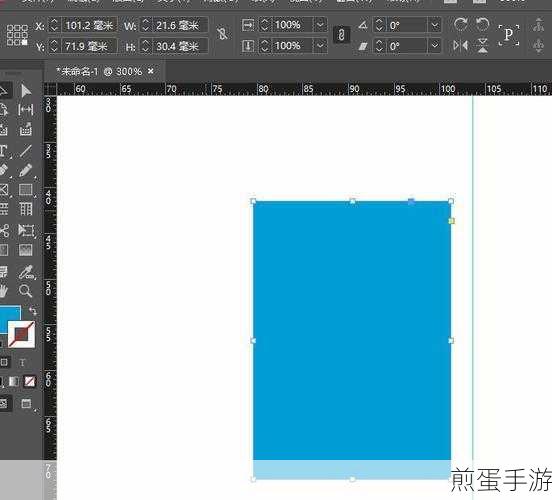Close the 未命名-1 document tab
Screen dimensions: 552x500
pos(151,71)
